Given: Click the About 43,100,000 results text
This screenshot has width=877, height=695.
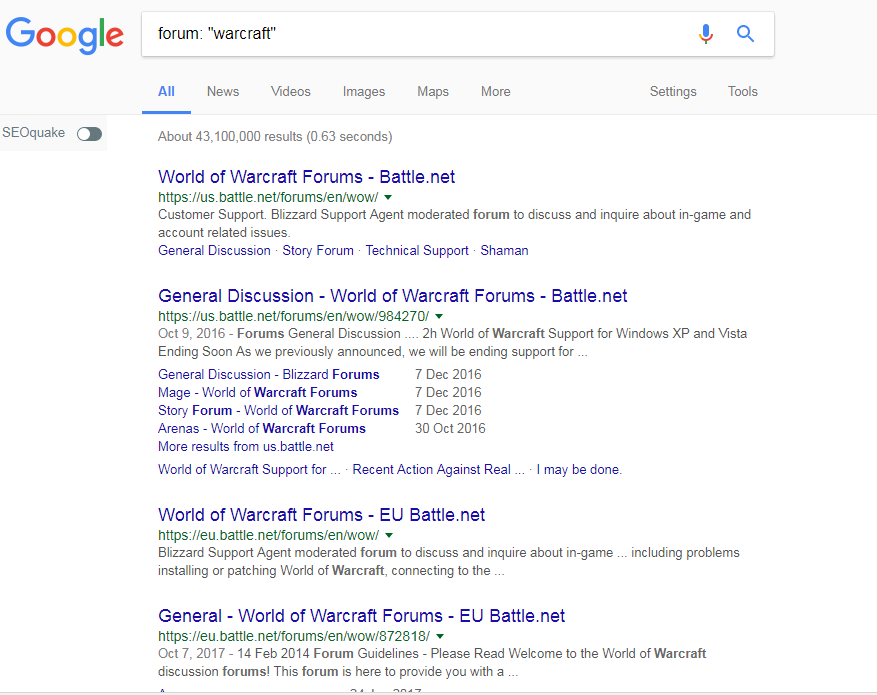Looking at the screenshot, I should point(275,136).
